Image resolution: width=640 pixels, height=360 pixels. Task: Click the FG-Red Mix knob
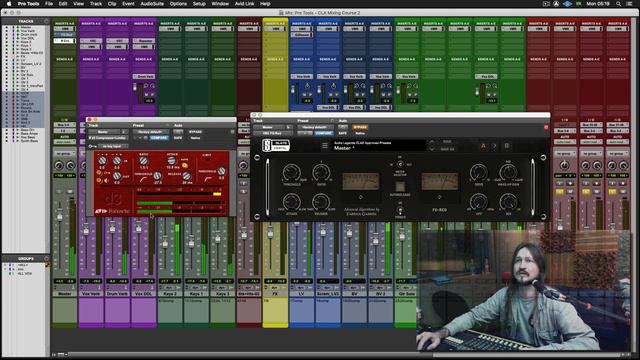508,202
